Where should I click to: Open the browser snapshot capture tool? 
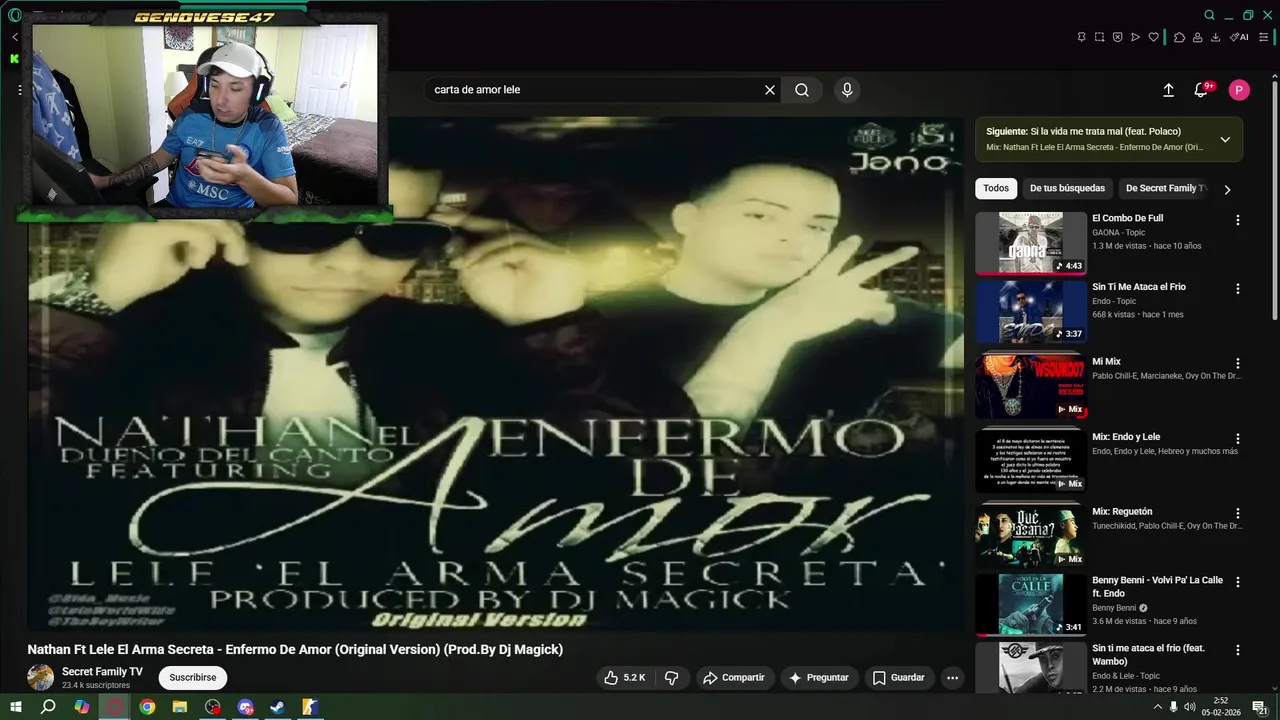pyautogui.click(x=1099, y=37)
